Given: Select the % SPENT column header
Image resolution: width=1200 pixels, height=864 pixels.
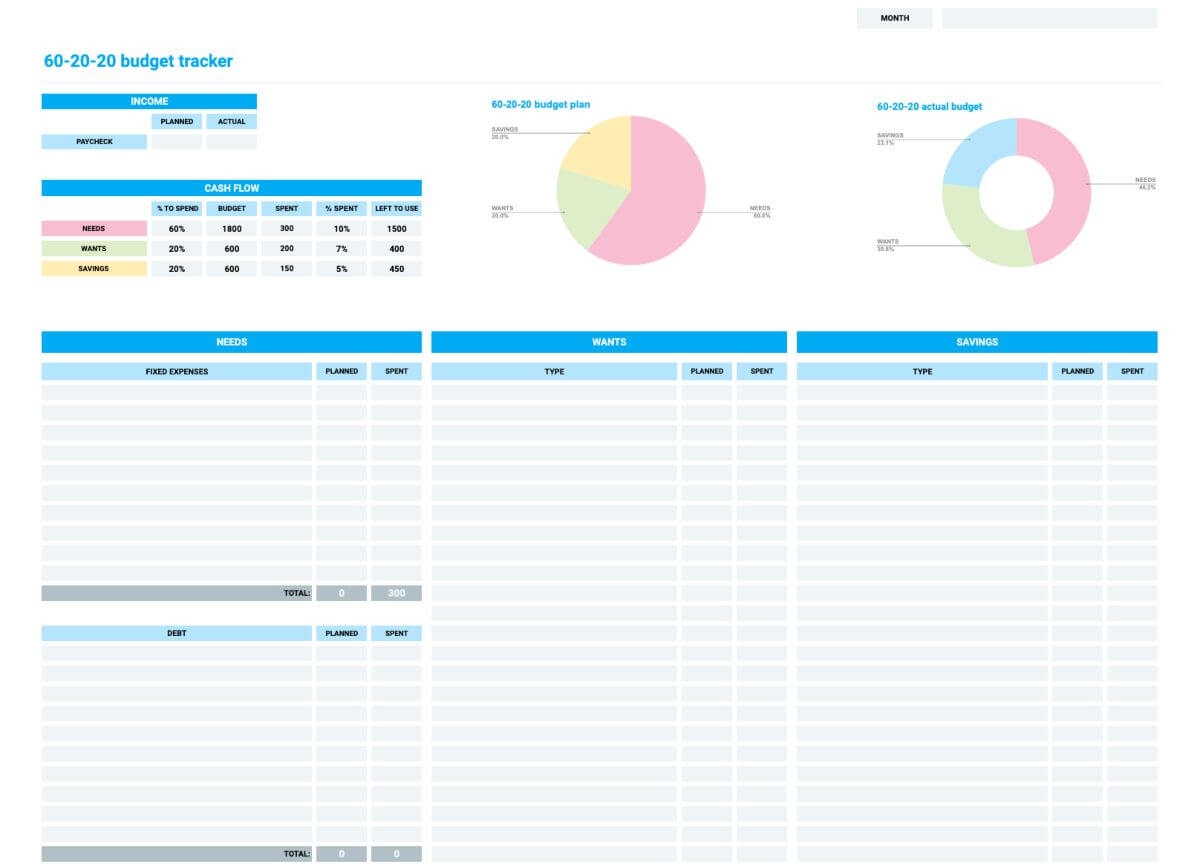Looking at the screenshot, I should click(341, 208).
